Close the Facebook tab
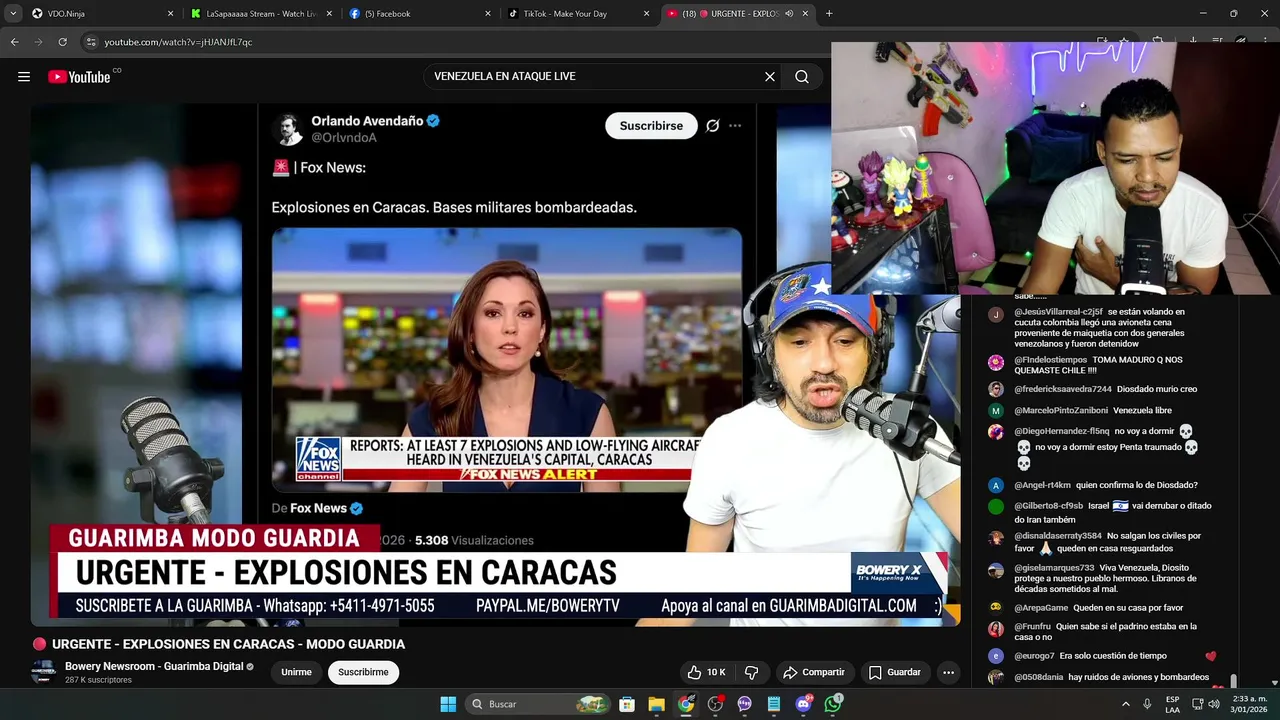1280x720 pixels. click(x=488, y=14)
